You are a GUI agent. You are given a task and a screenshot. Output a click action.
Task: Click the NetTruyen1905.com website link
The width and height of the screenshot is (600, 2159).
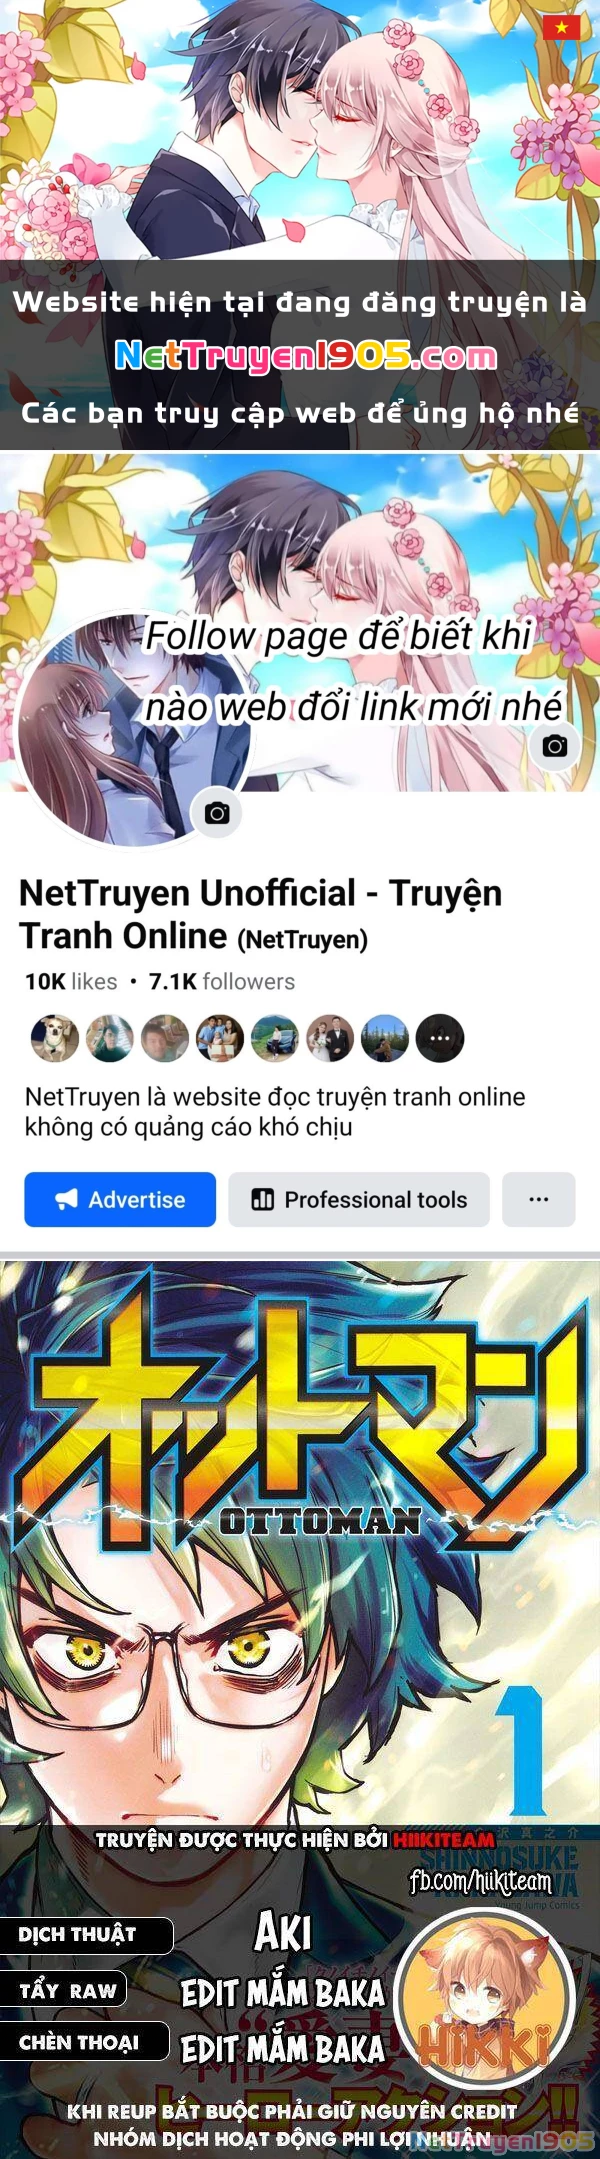coord(306,355)
